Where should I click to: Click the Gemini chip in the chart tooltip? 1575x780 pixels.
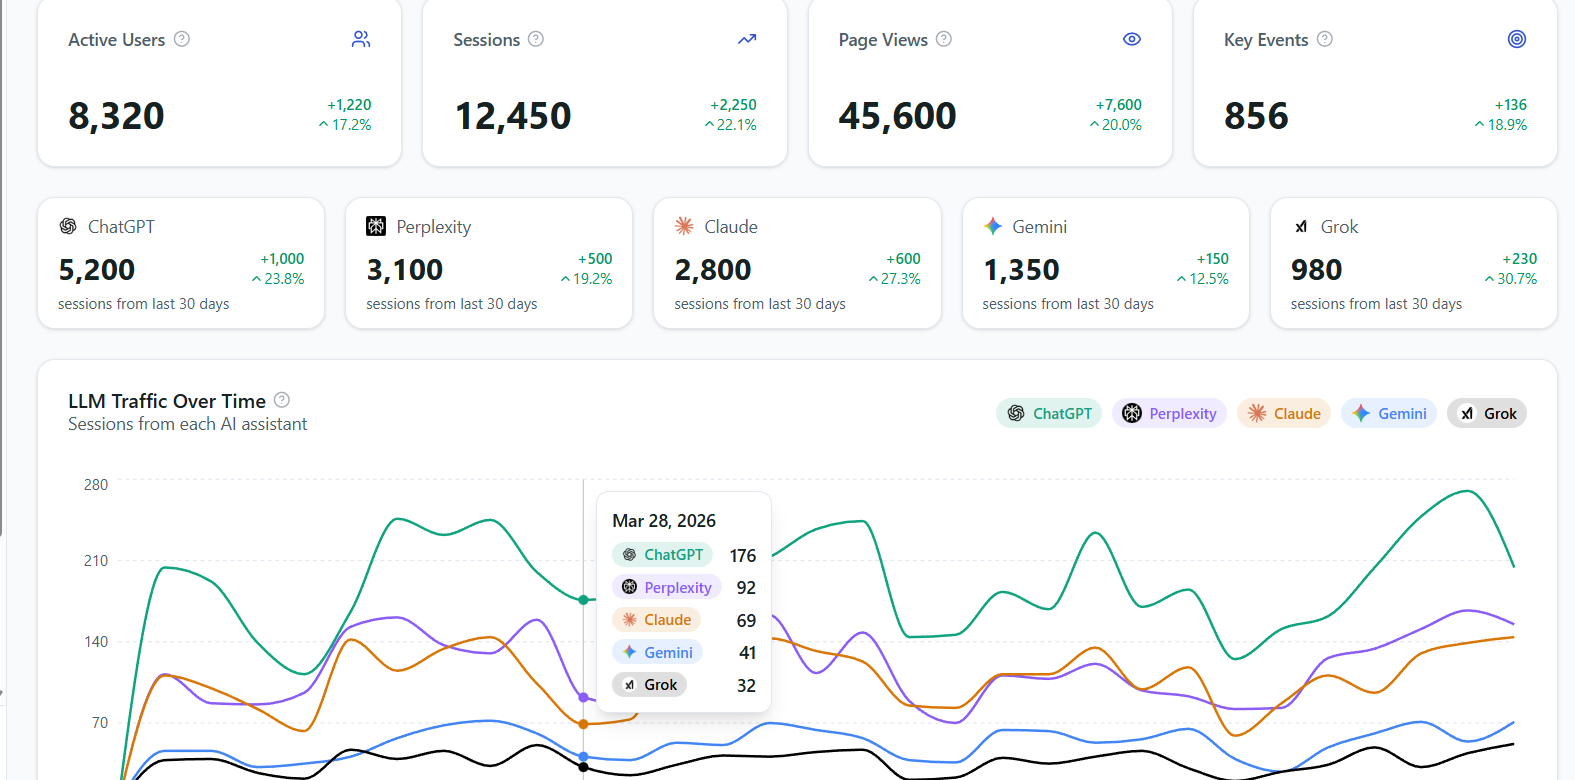pyautogui.click(x=657, y=652)
